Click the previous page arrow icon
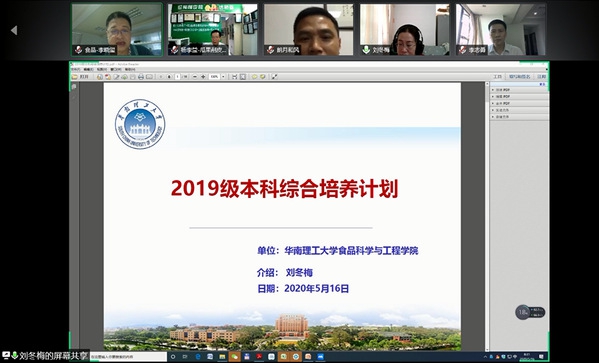The width and height of the screenshot is (599, 363). [x=161, y=77]
